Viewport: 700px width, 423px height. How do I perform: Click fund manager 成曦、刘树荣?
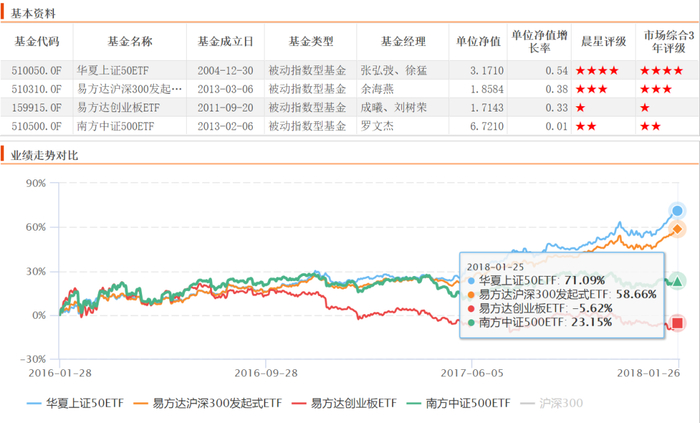(394, 108)
